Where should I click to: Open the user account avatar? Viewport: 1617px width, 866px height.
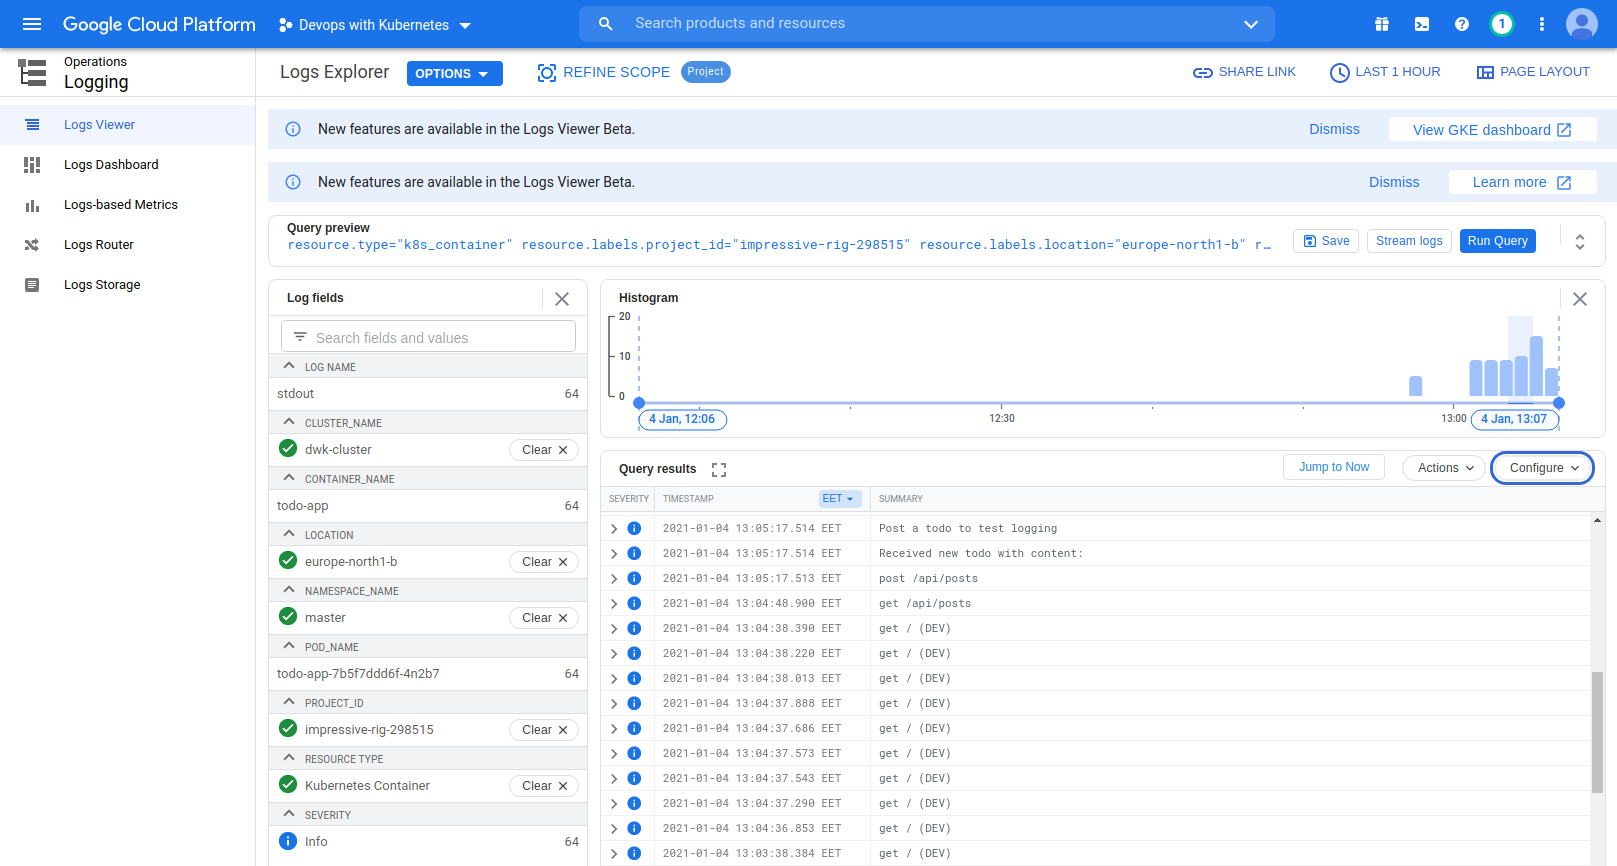point(1582,24)
